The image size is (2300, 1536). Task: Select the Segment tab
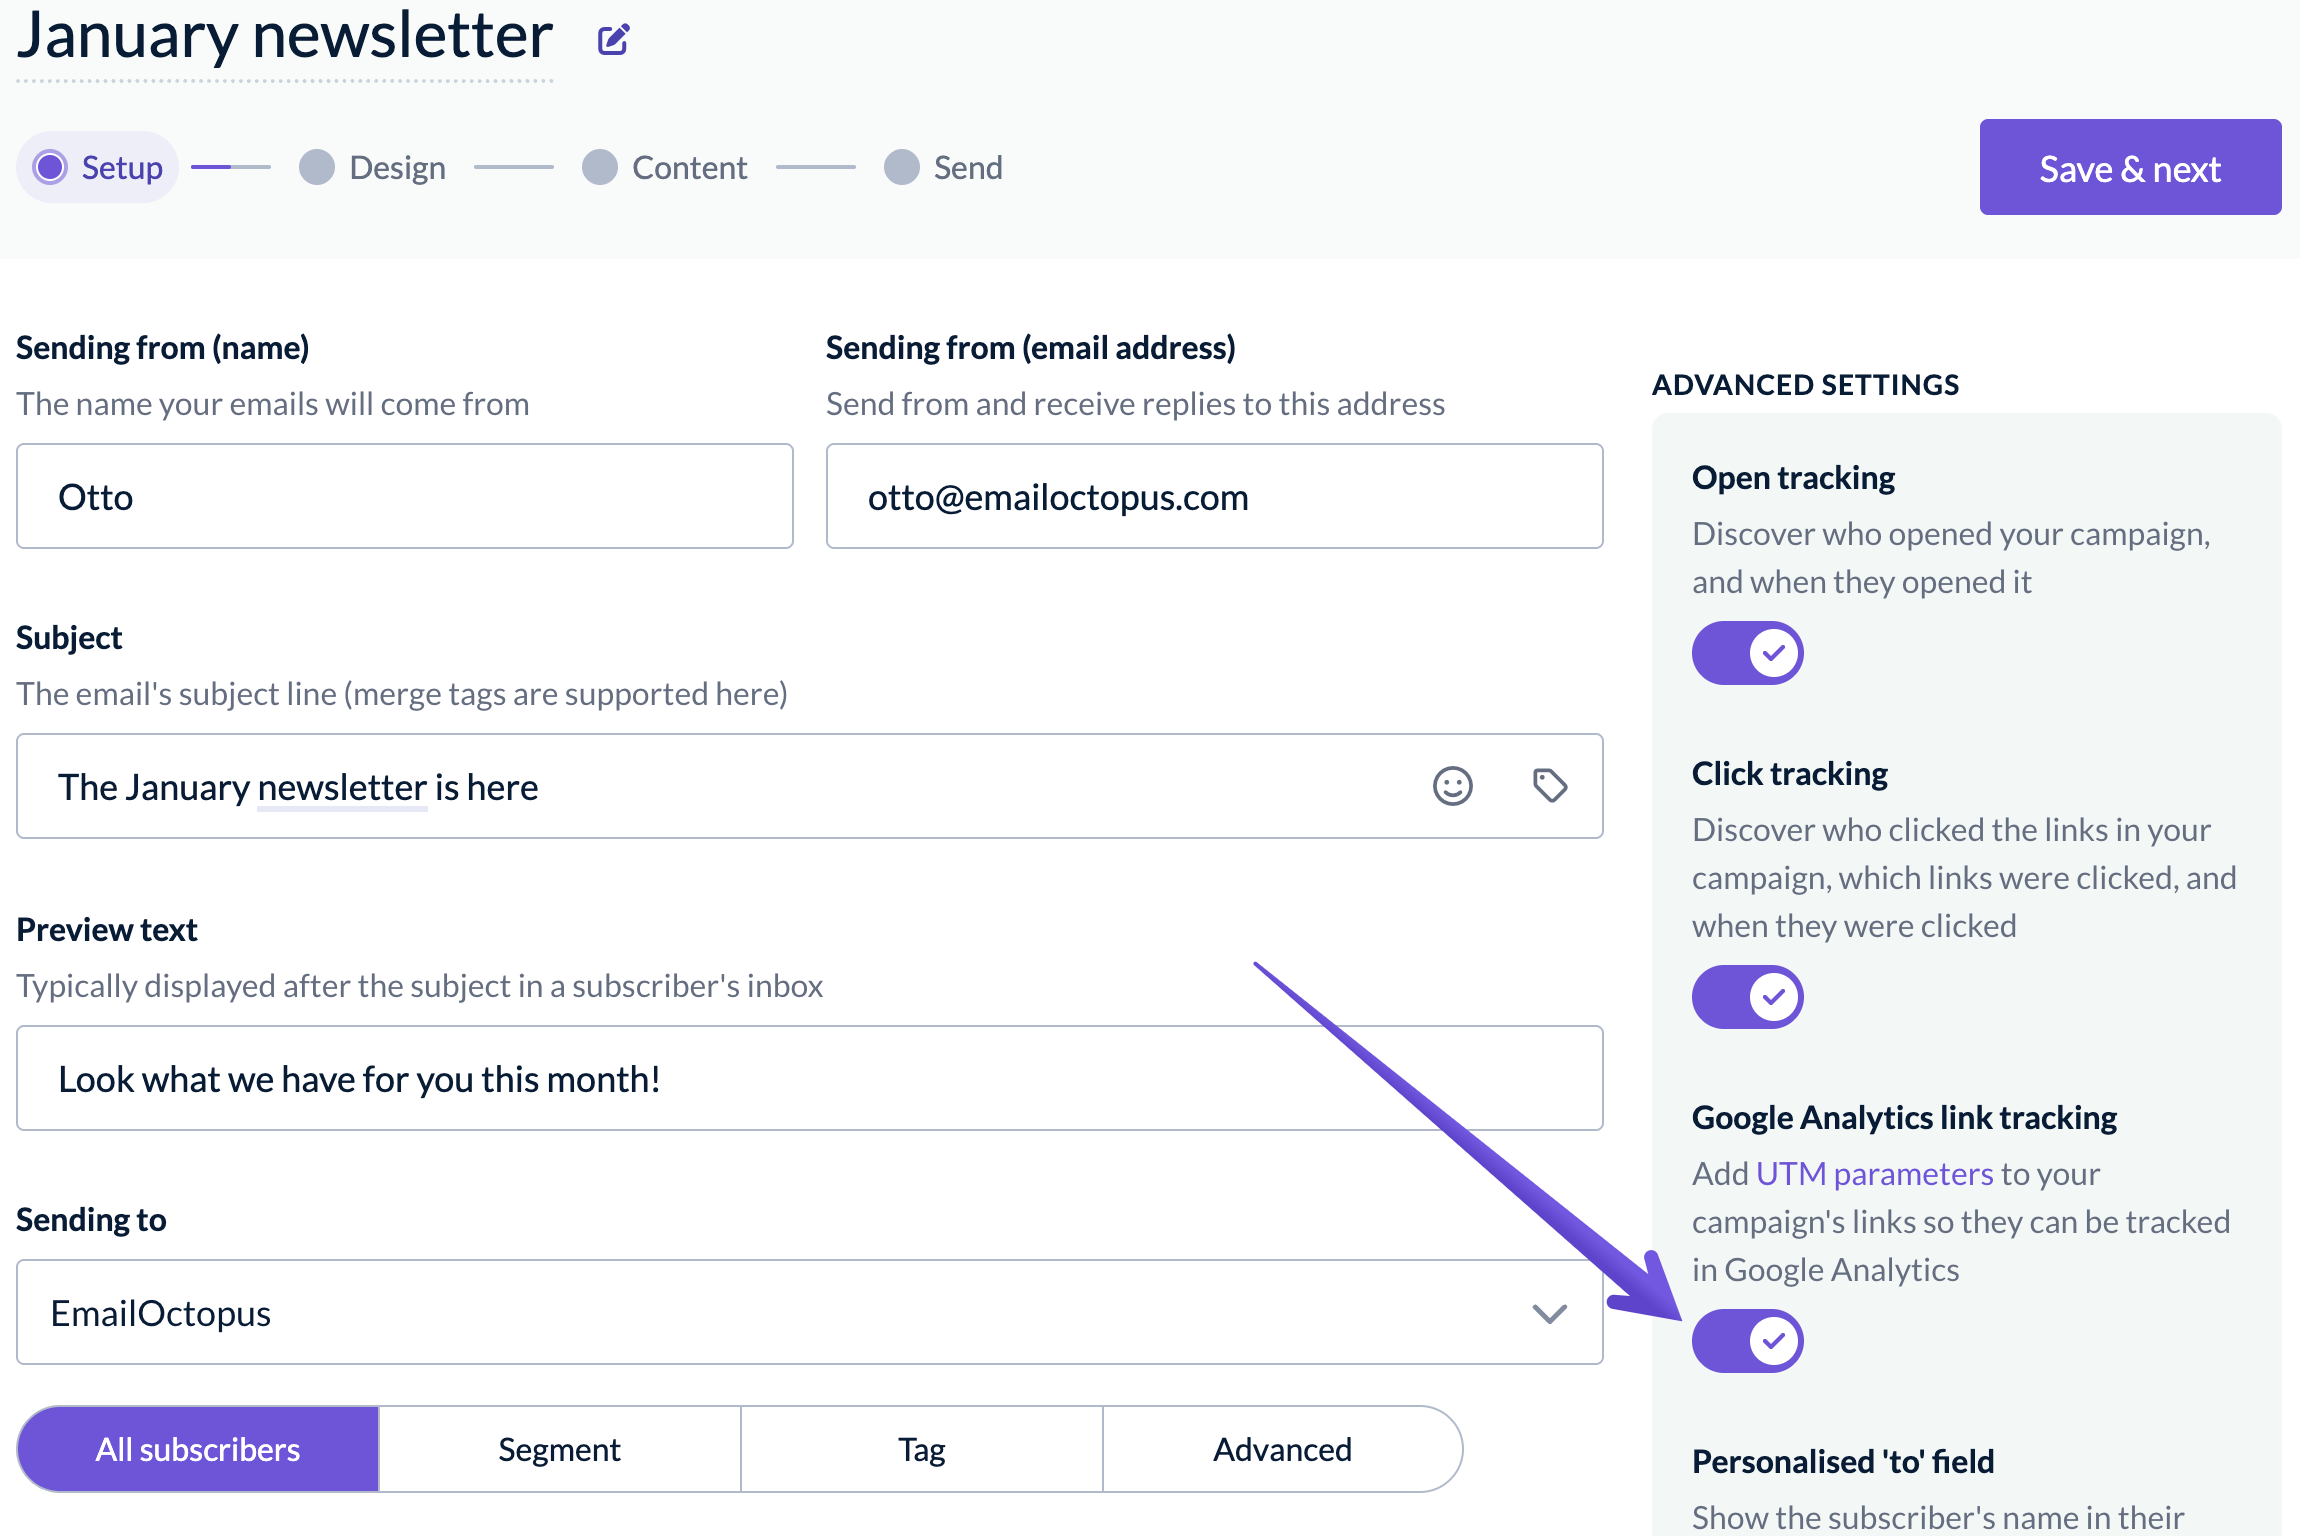(x=559, y=1449)
